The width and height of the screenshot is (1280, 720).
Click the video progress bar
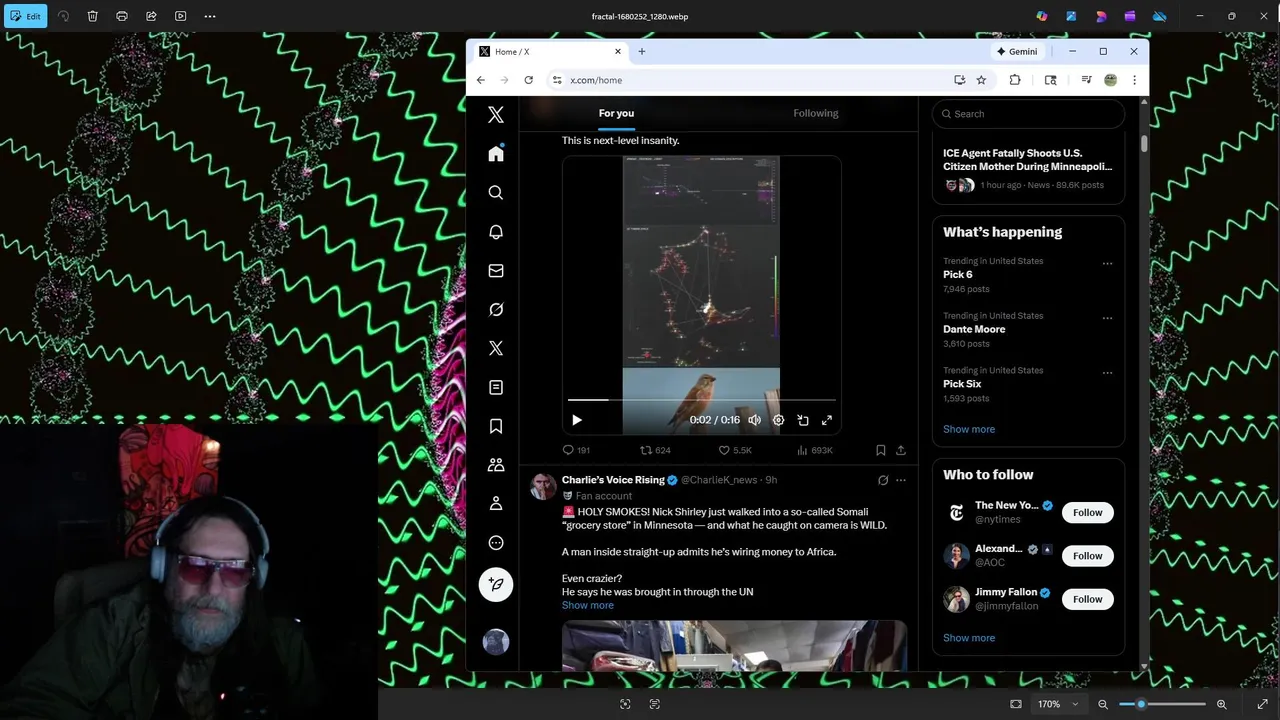pyautogui.click(x=701, y=400)
